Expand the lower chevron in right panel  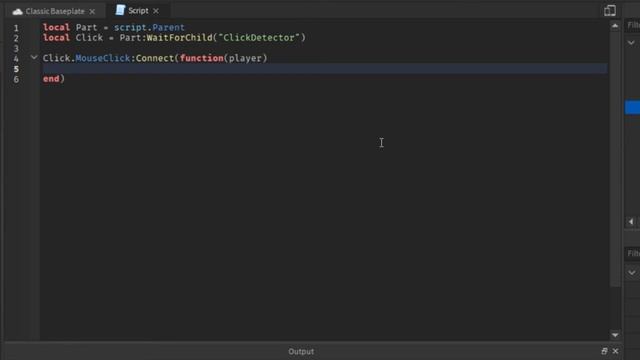632,272
